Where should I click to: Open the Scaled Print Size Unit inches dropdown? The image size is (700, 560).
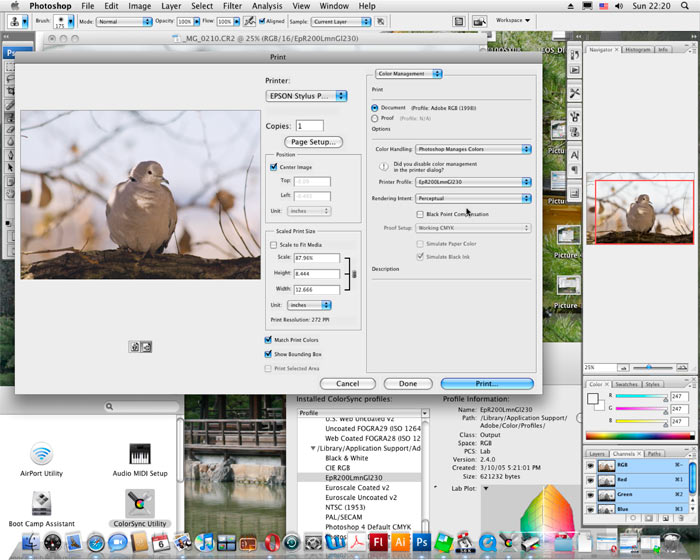(309, 305)
